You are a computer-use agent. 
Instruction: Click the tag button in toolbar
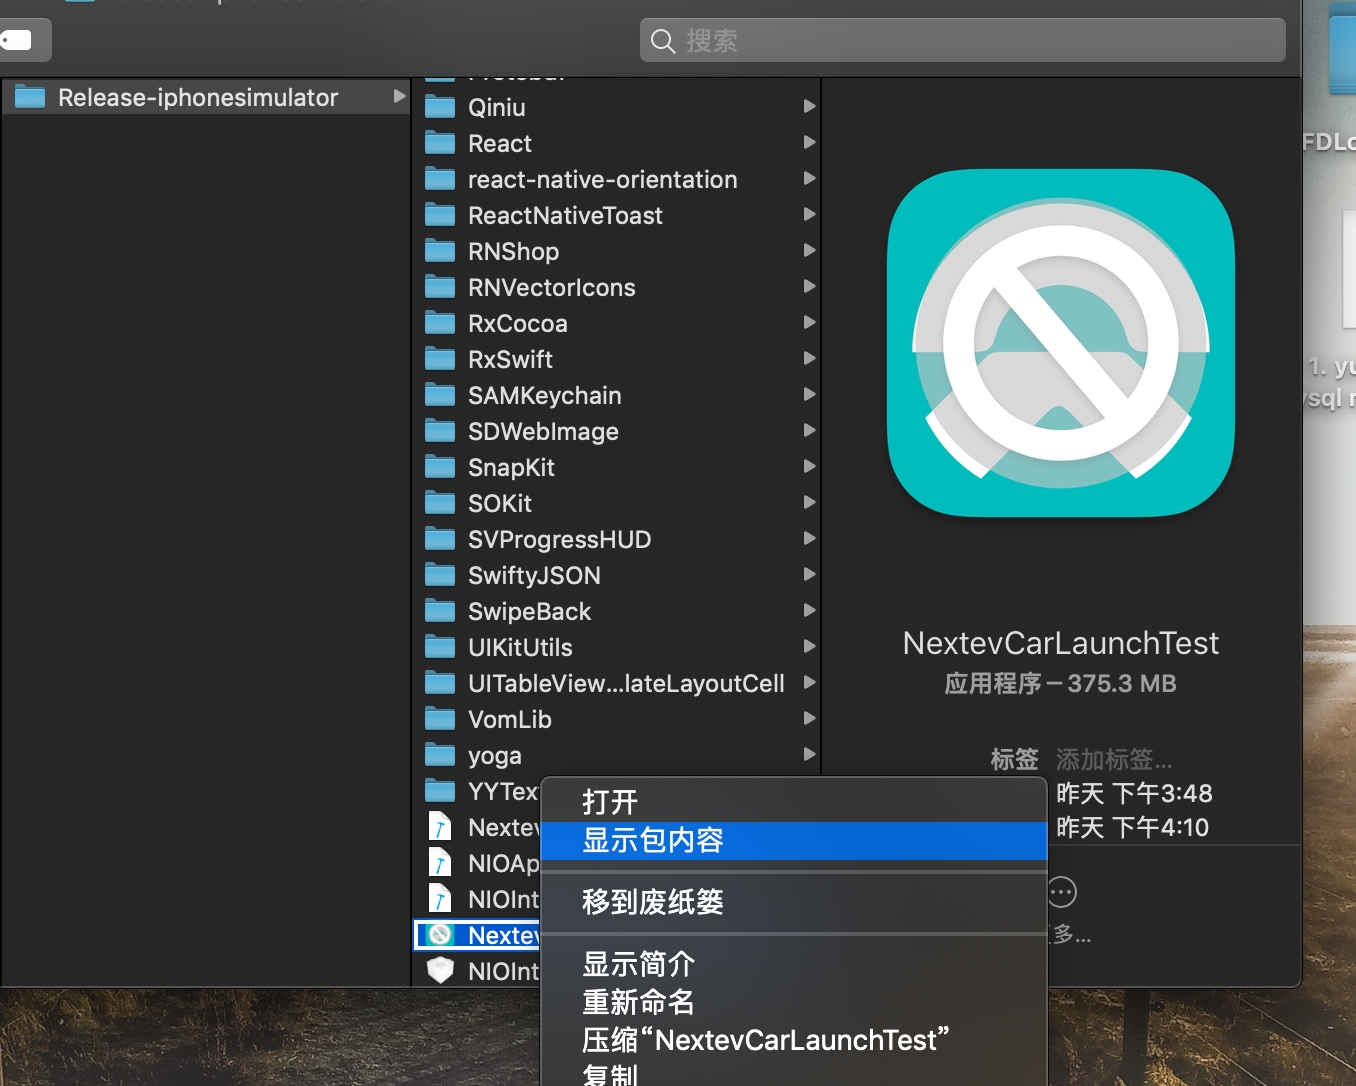coord(20,40)
